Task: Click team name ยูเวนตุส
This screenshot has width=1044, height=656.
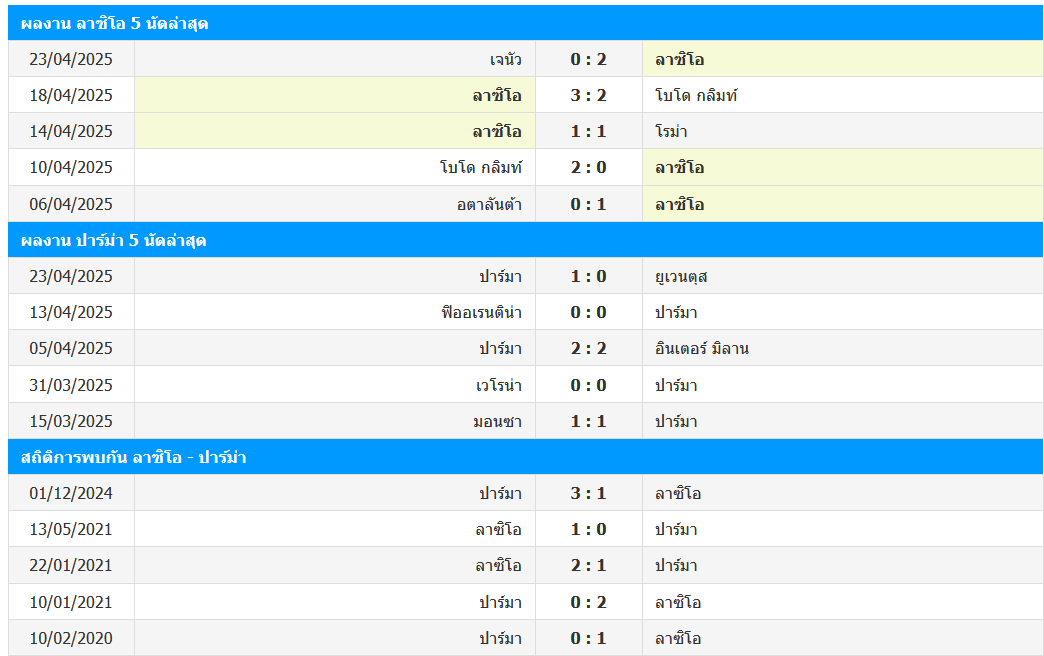Action: click(681, 276)
